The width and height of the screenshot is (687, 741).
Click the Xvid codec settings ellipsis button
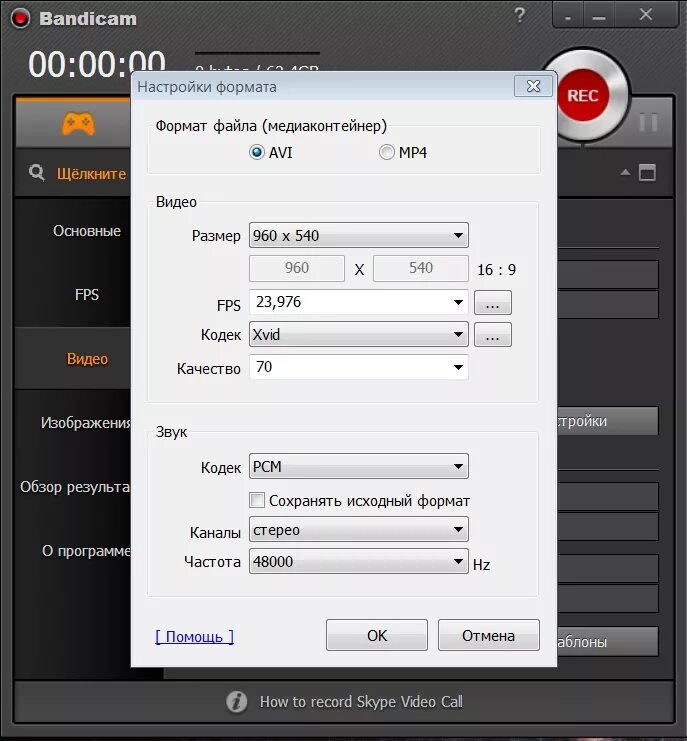coord(493,335)
